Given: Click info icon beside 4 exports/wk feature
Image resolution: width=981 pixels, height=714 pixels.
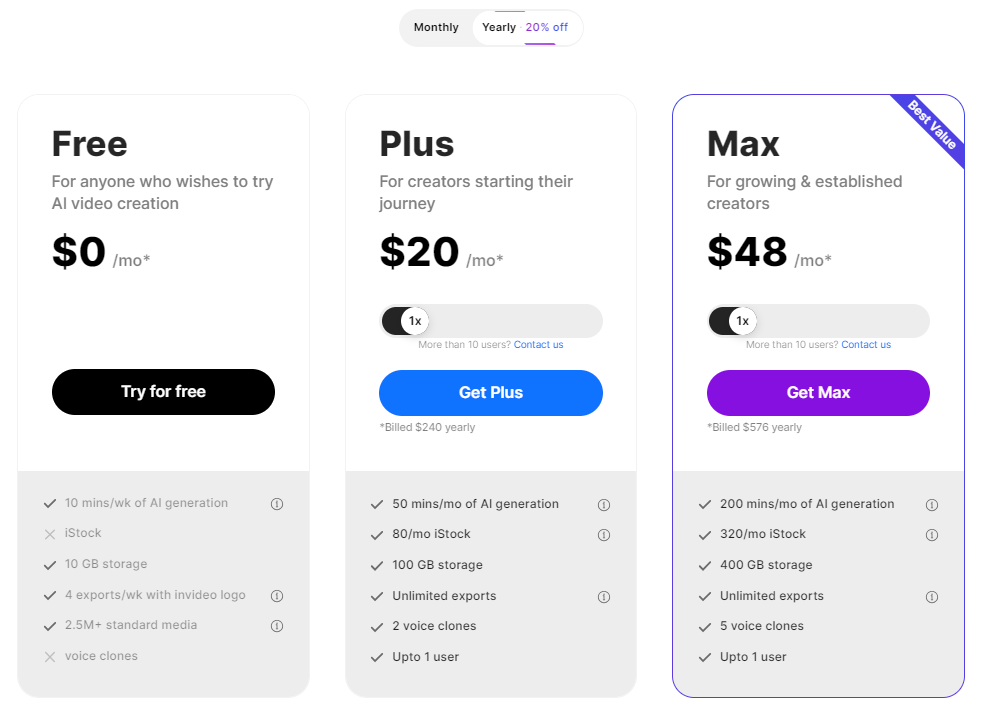Looking at the screenshot, I should 277,595.
